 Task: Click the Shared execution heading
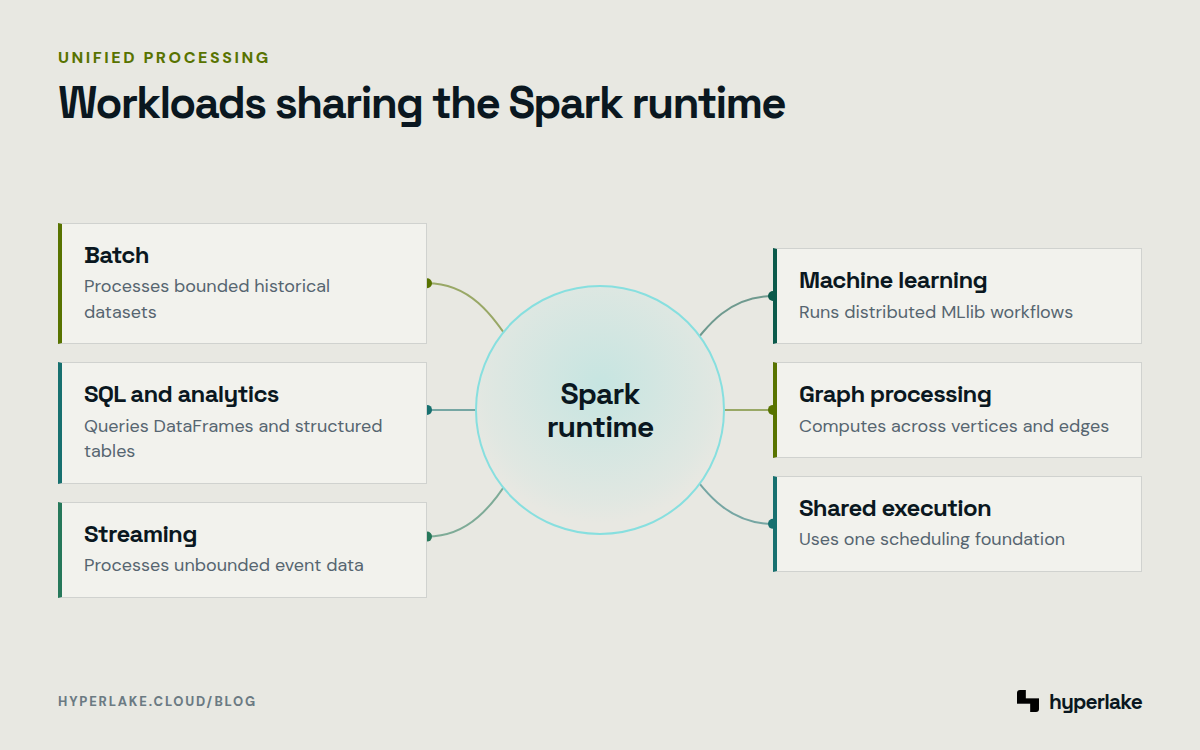click(895, 508)
